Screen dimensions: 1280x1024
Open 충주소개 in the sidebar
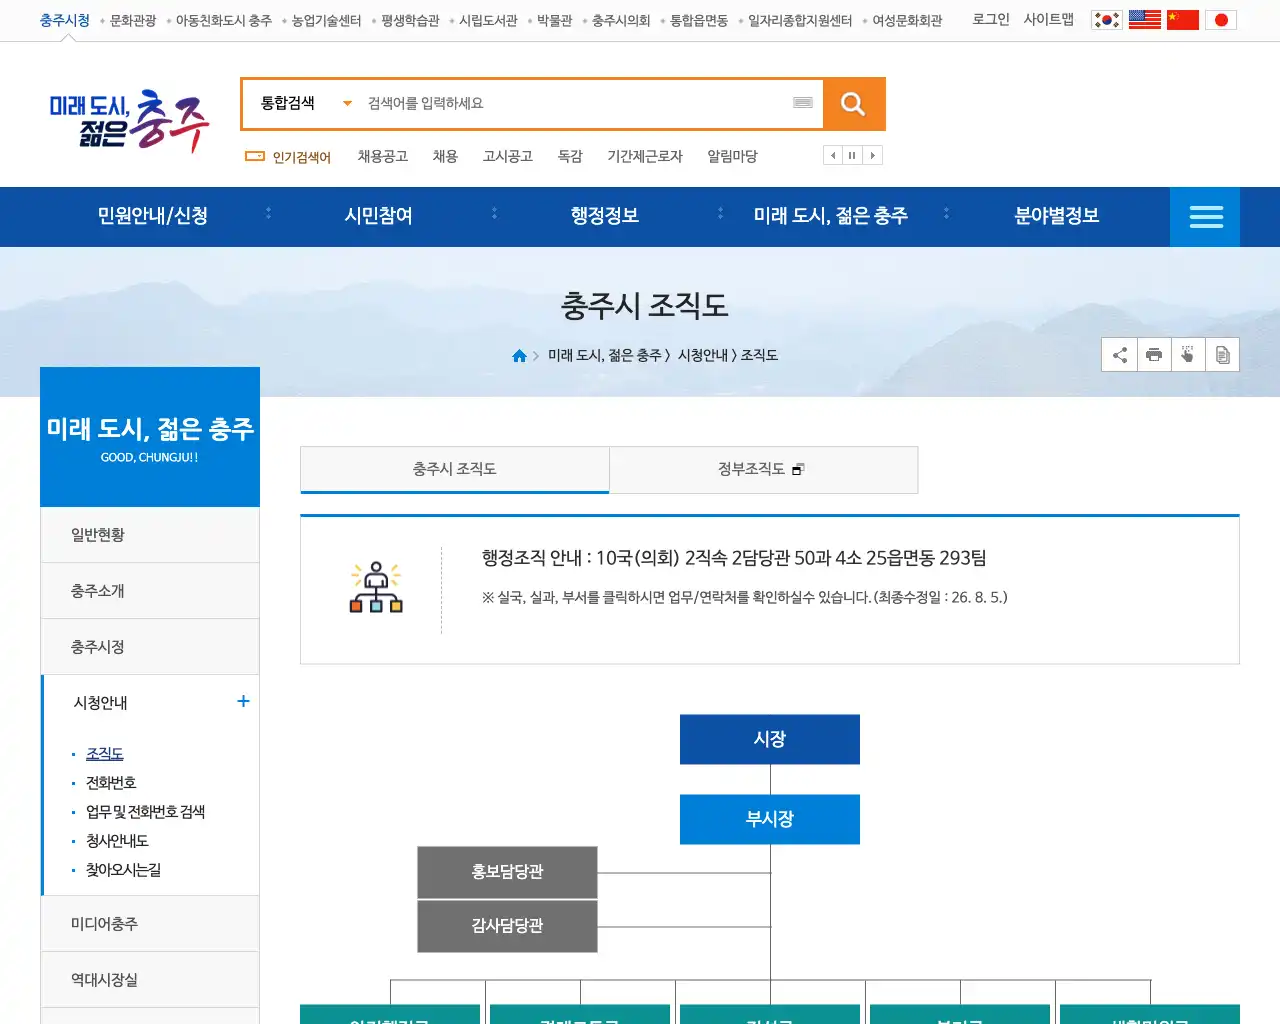[150, 591]
